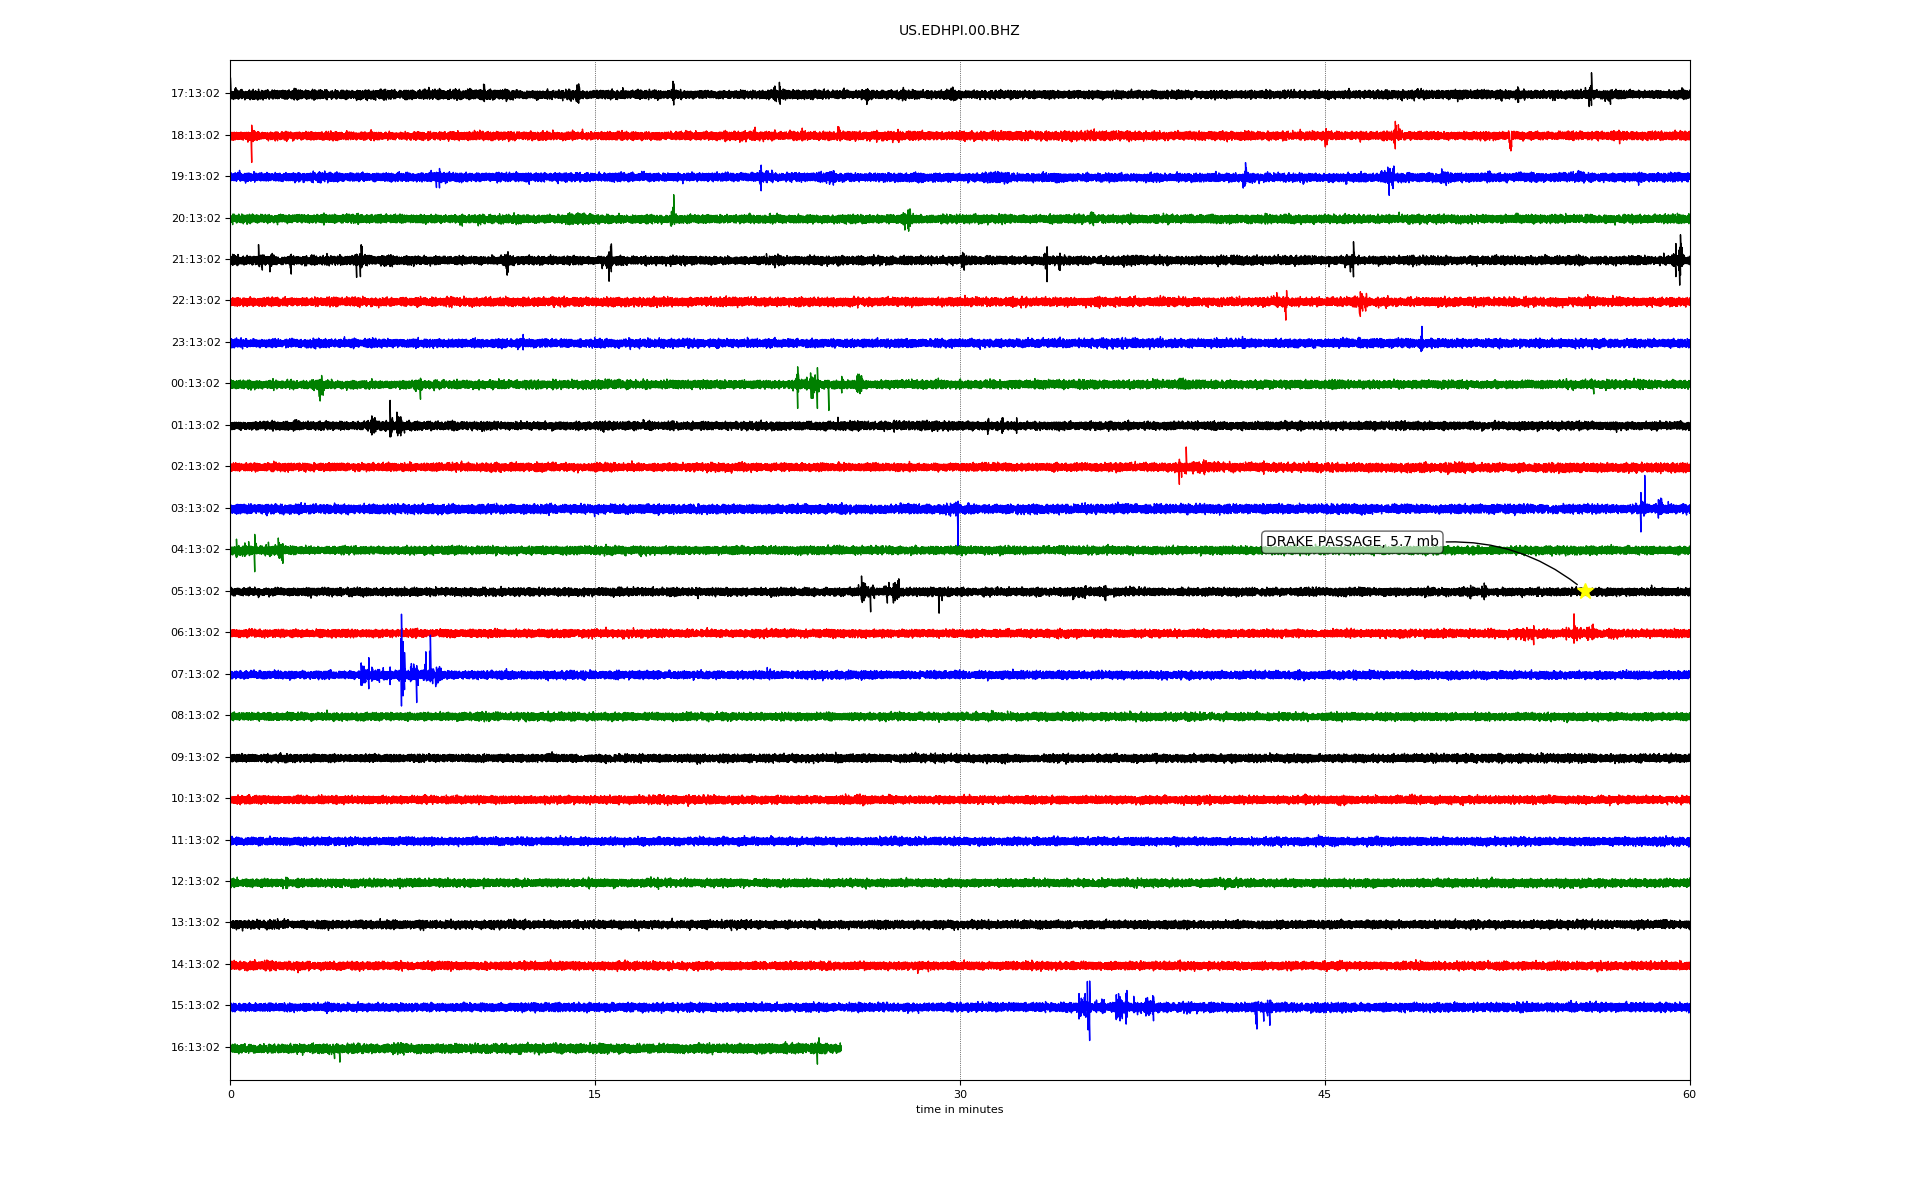
Task: Click the 07:13:02 trace label
Action: 195,675
